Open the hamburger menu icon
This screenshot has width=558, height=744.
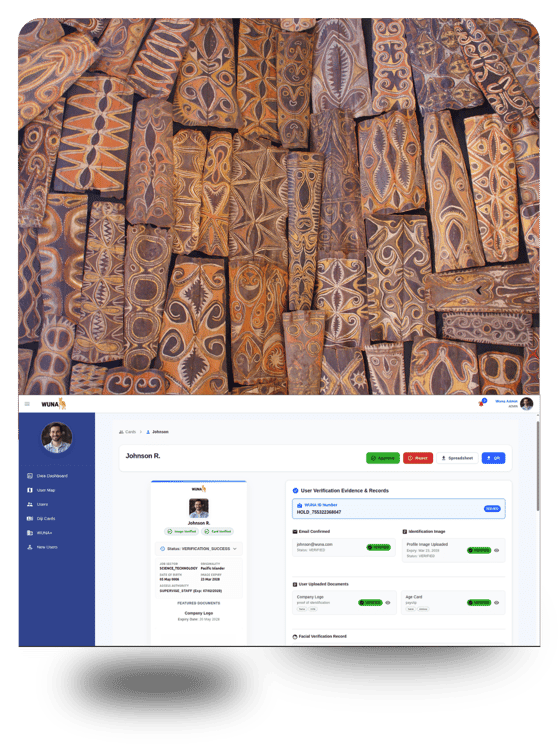click(x=27, y=404)
